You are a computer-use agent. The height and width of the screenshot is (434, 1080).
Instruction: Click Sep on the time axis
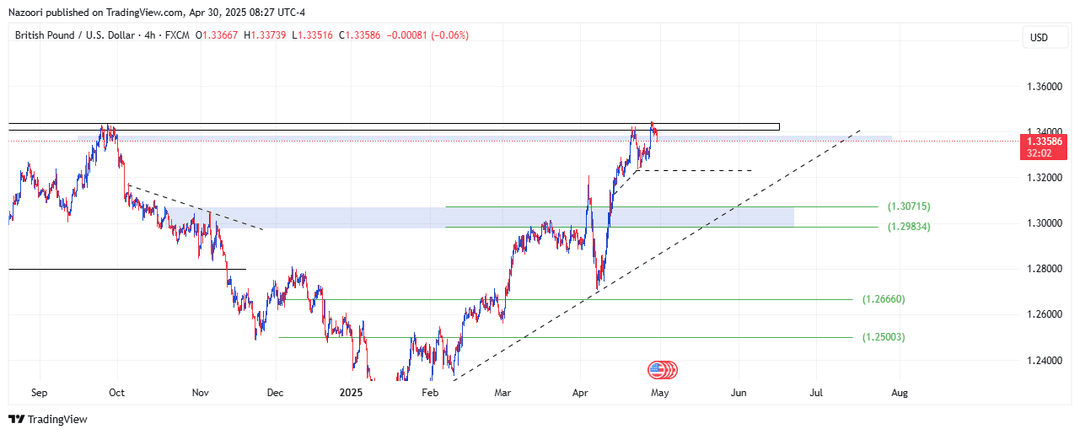click(39, 393)
